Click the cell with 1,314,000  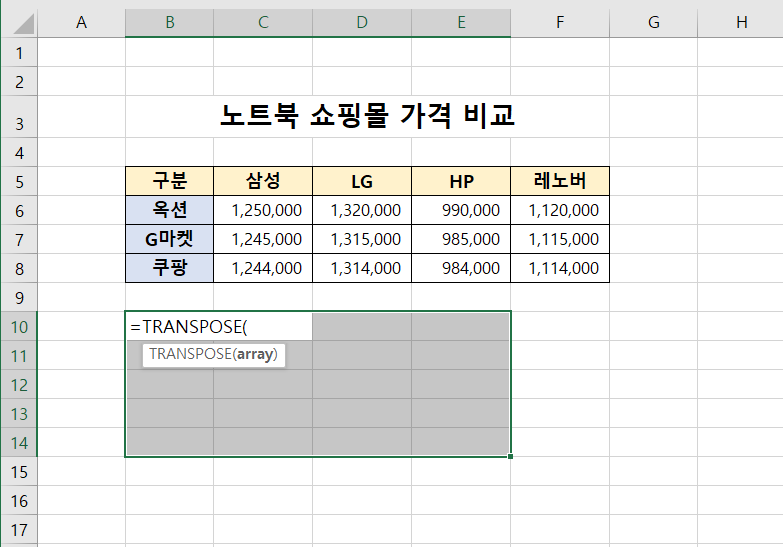click(x=362, y=268)
